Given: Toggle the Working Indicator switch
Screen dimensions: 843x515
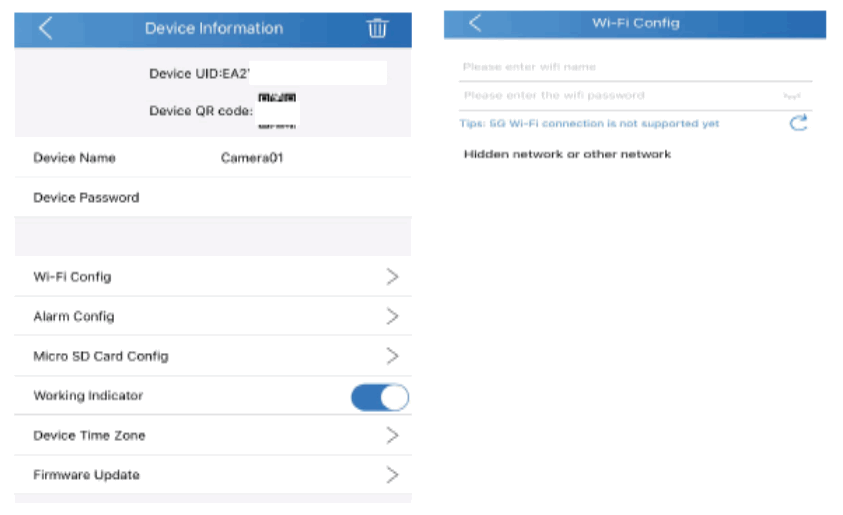Looking at the screenshot, I should (x=379, y=397).
